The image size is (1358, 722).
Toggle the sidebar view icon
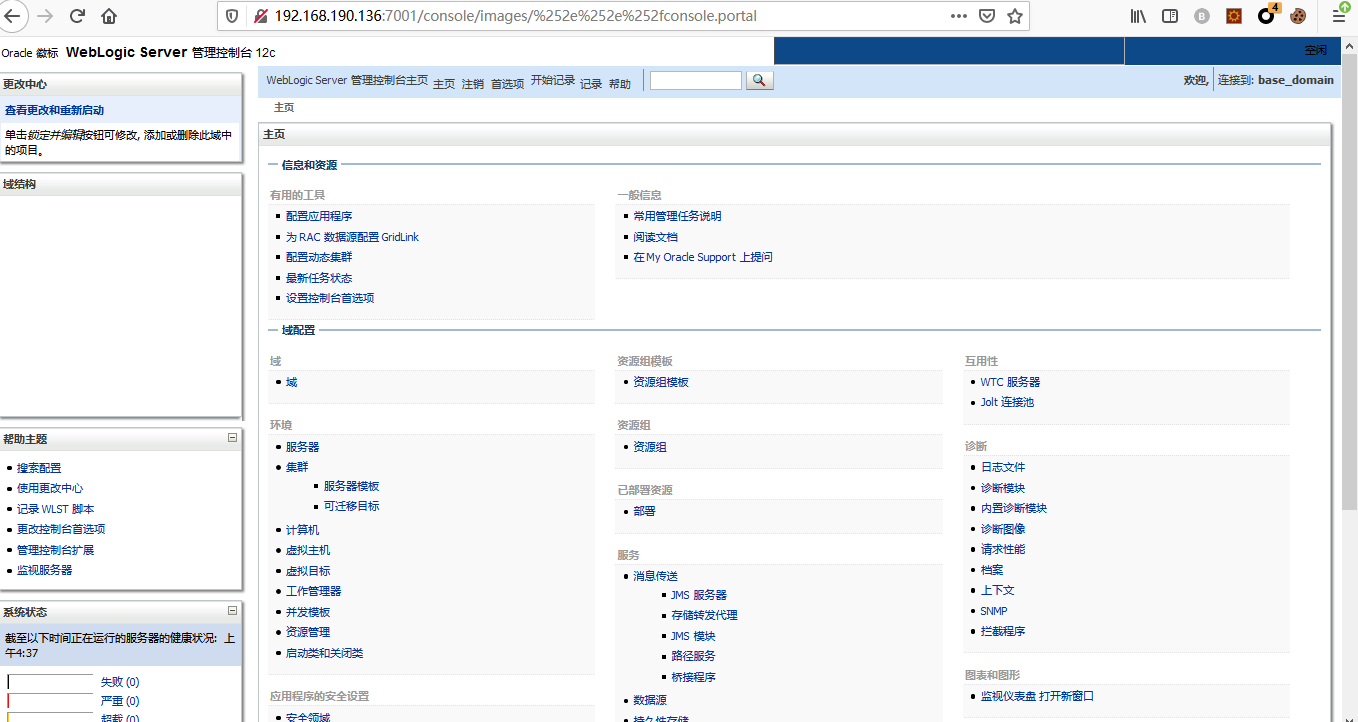click(x=1170, y=16)
